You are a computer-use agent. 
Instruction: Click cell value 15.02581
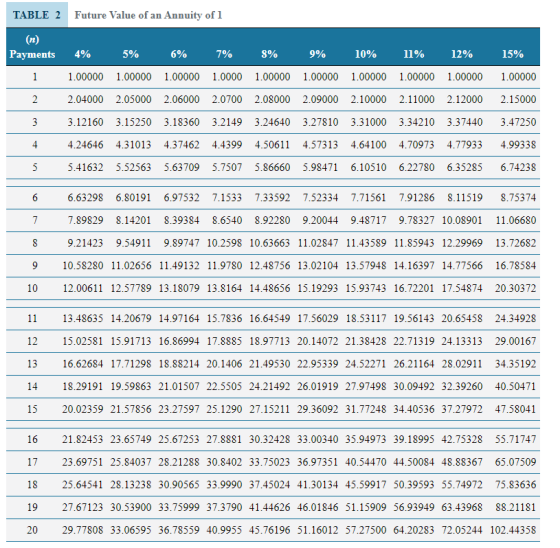click(x=83, y=341)
